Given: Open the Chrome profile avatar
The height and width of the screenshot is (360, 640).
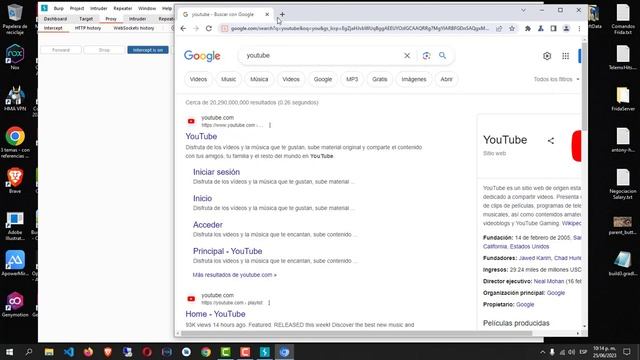Looking at the screenshot, I should pos(566,29).
